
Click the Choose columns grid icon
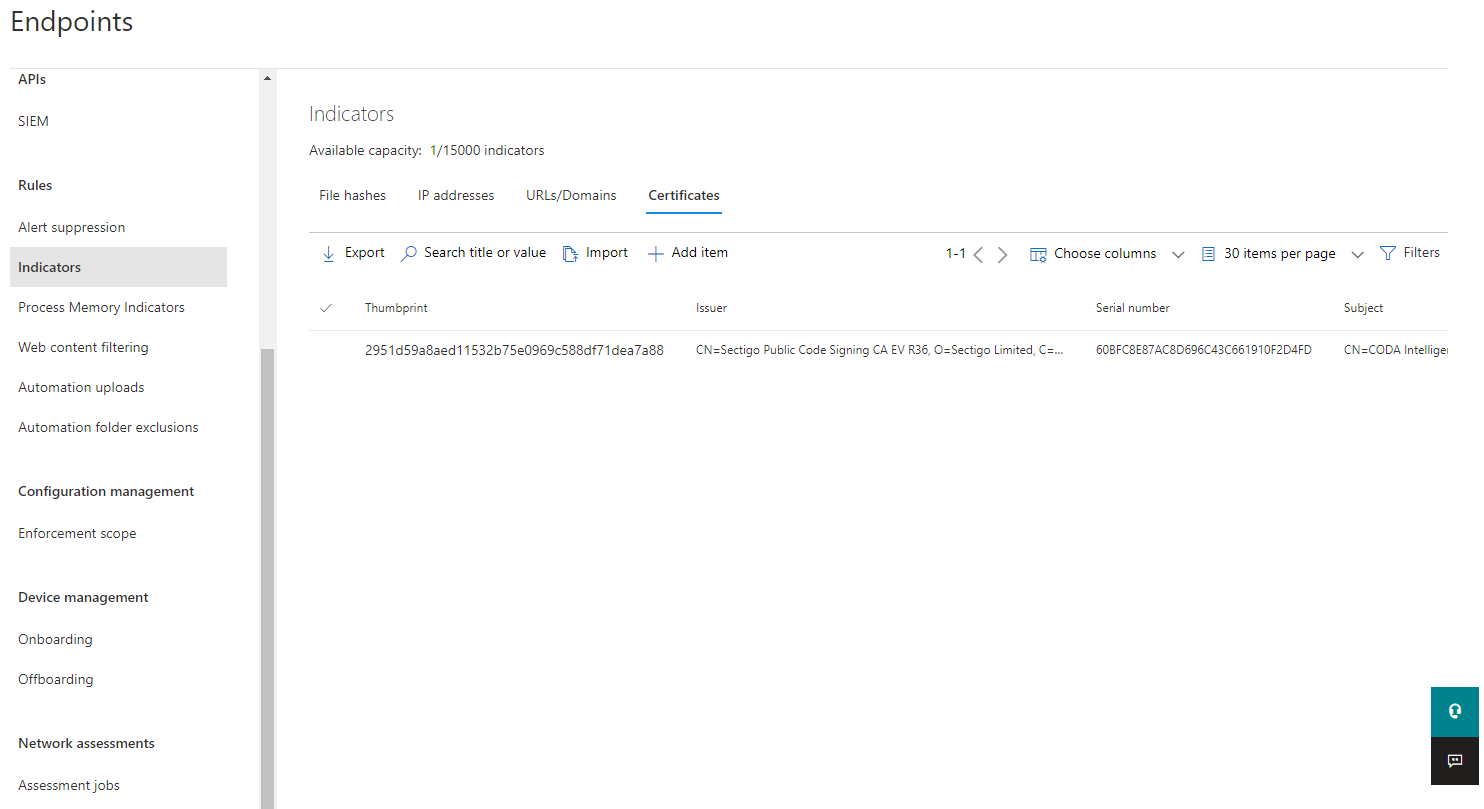[x=1039, y=253]
